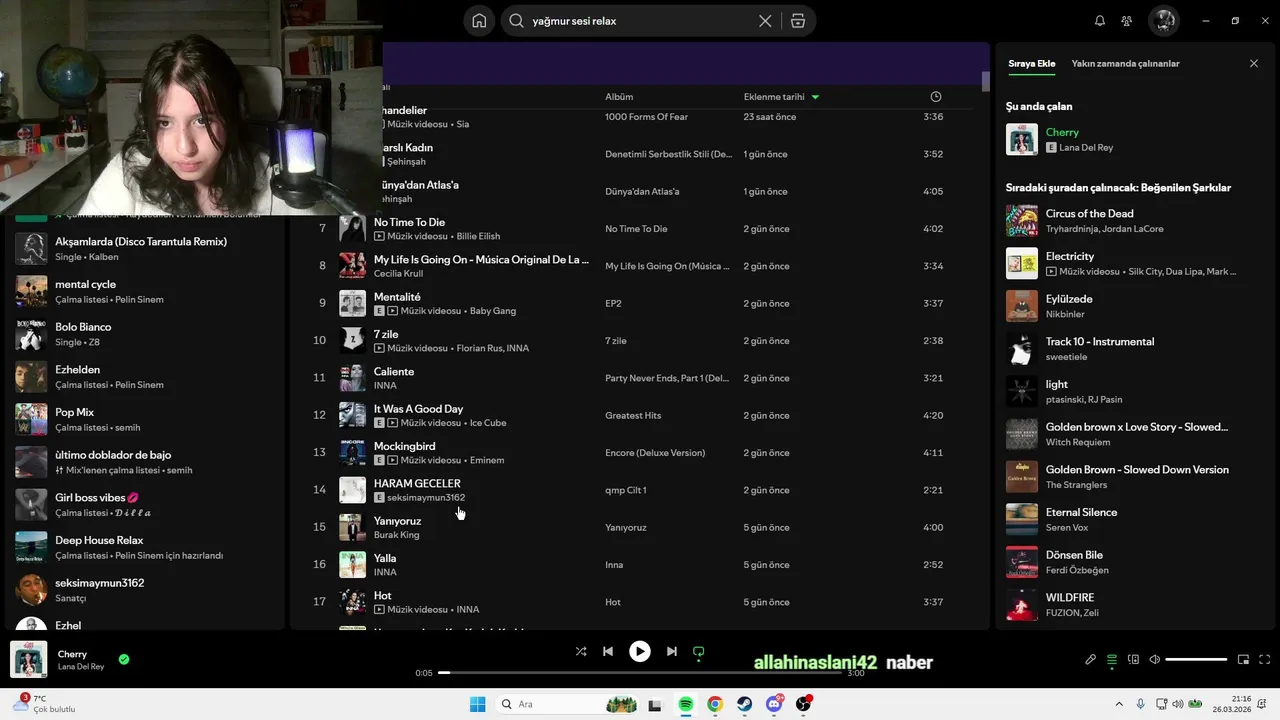This screenshot has height=720, width=1280.
Task: Open Lana Del Rey in now playing panel
Action: [x=1086, y=147]
